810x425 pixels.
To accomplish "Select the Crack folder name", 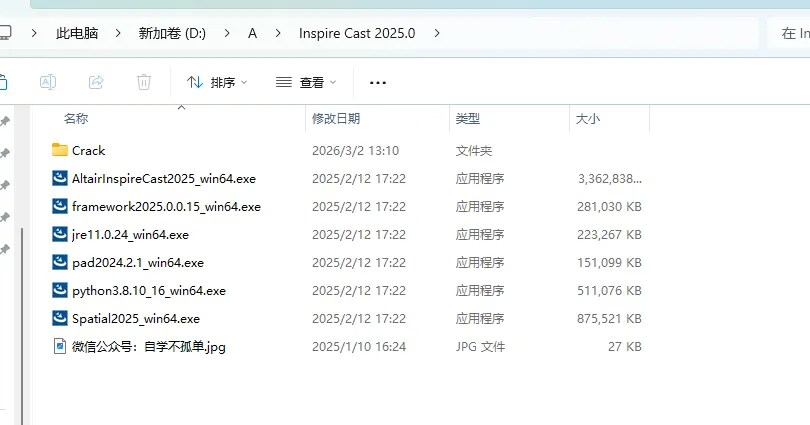I will coord(88,151).
